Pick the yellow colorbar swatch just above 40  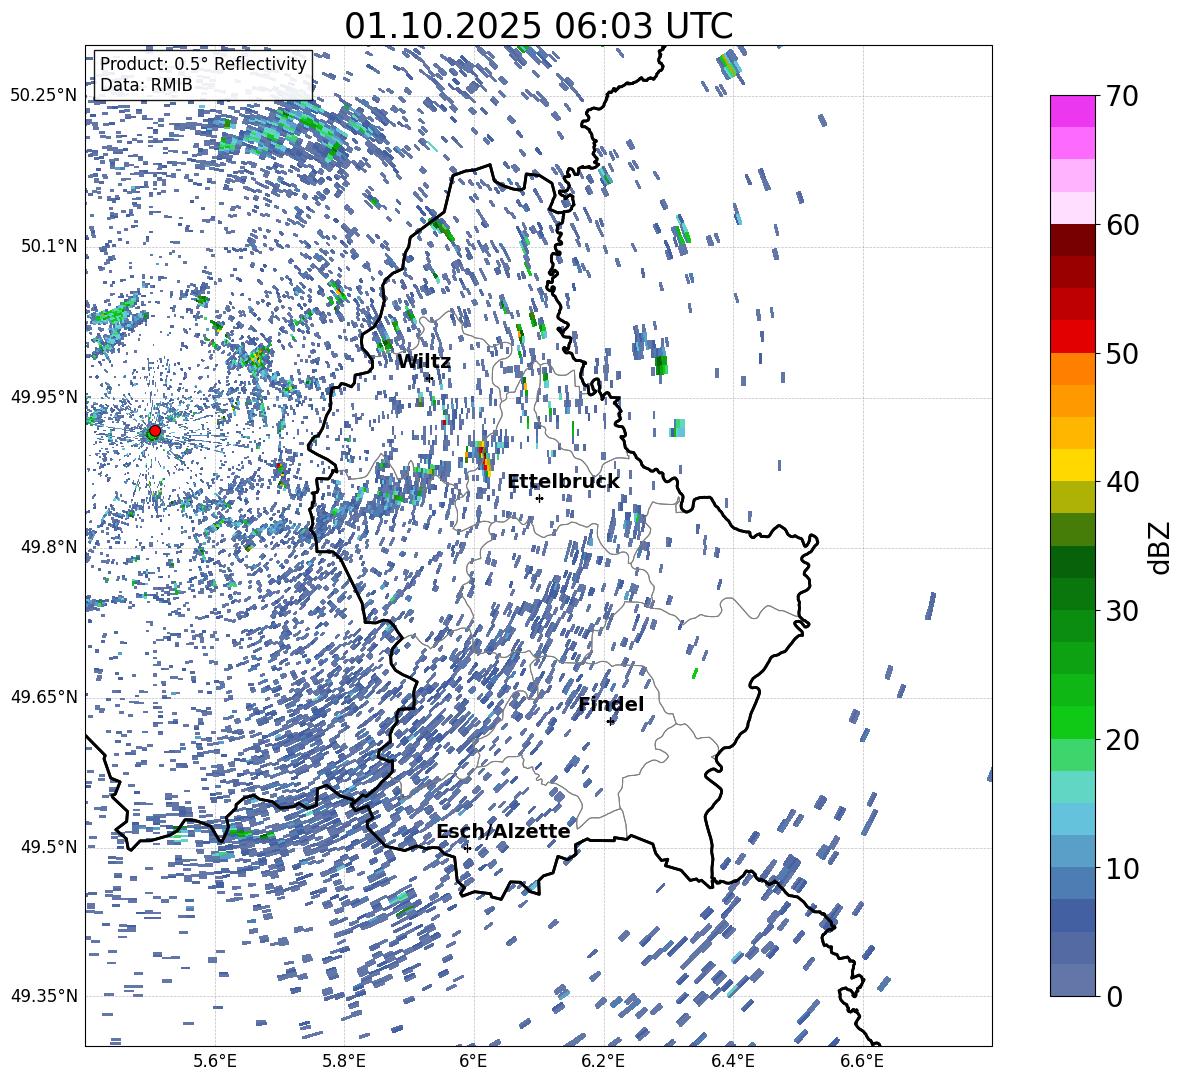coord(1072,465)
